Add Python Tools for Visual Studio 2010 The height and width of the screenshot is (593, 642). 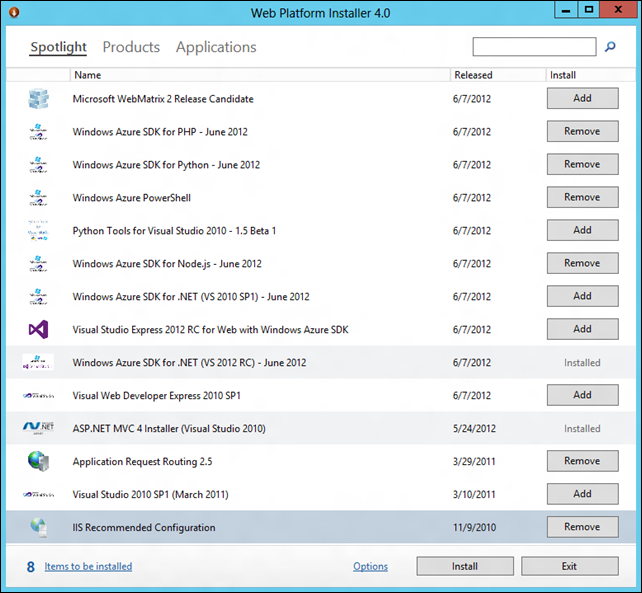coord(583,230)
